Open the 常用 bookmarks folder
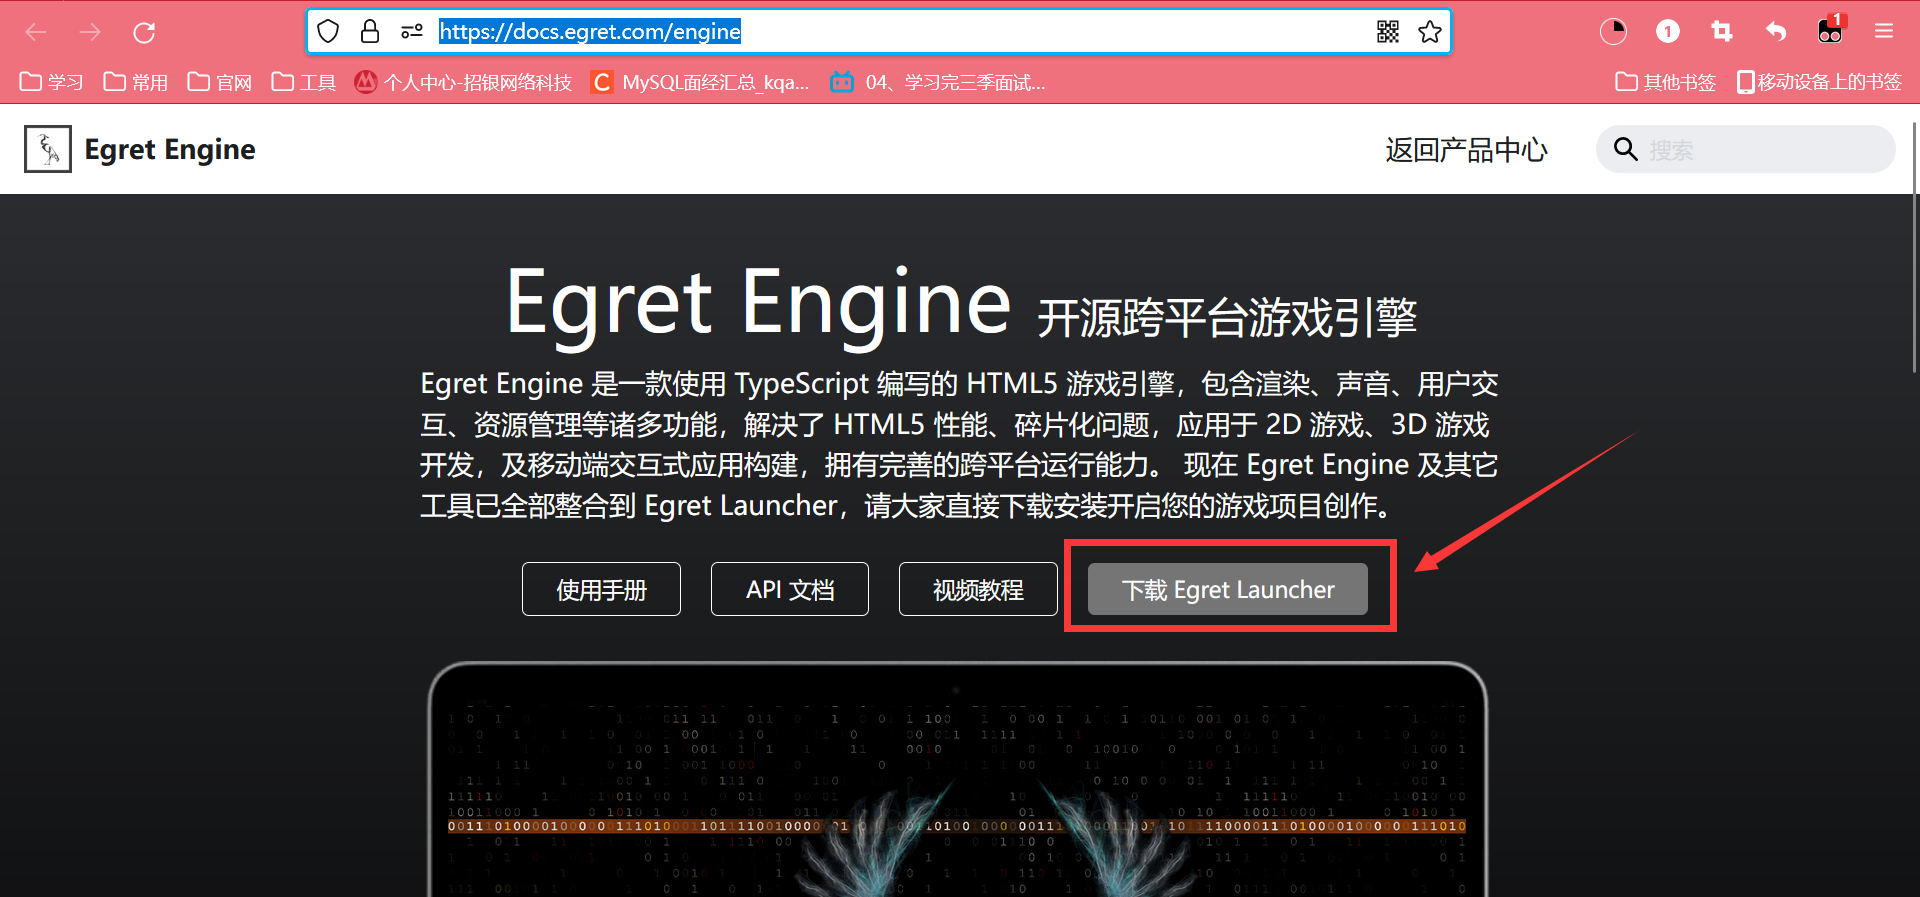Viewport: 1920px width, 897px height. point(136,82)
